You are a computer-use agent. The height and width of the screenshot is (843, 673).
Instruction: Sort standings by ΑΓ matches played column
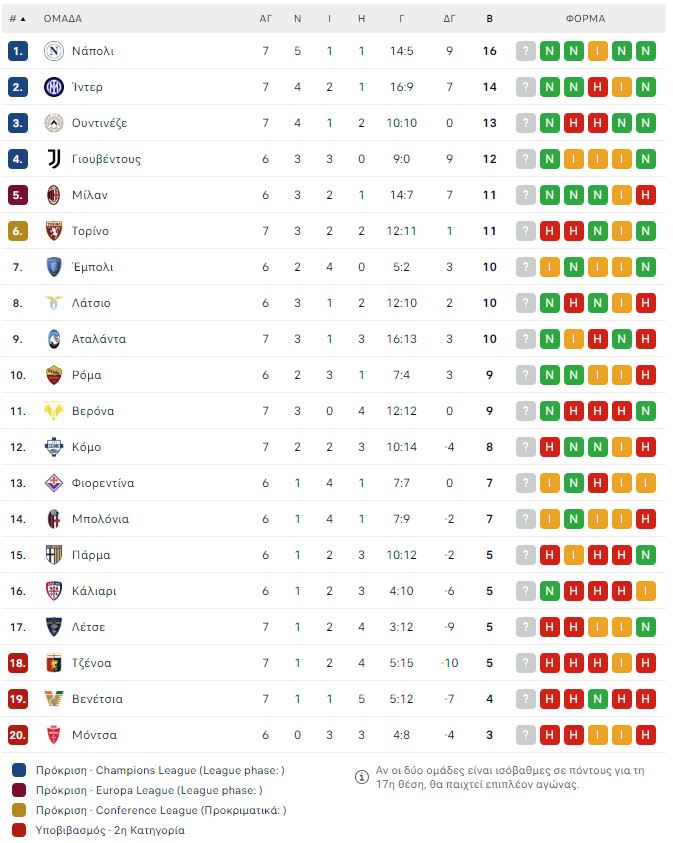(x=266, y=18)
